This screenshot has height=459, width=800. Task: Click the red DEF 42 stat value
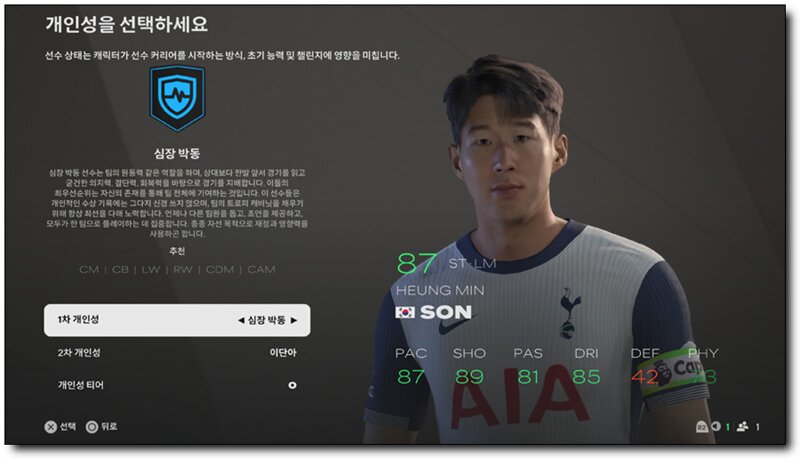645,377
